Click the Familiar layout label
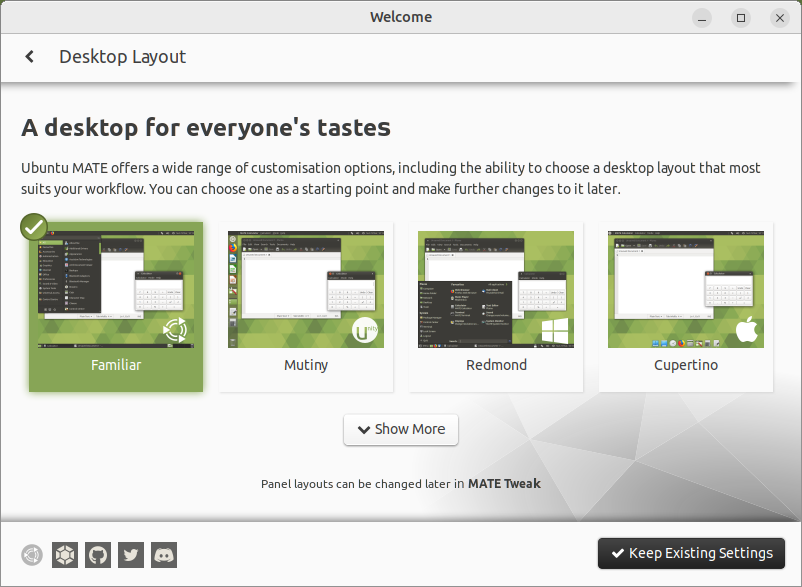 pyautogui.click(x=116, y=365)
